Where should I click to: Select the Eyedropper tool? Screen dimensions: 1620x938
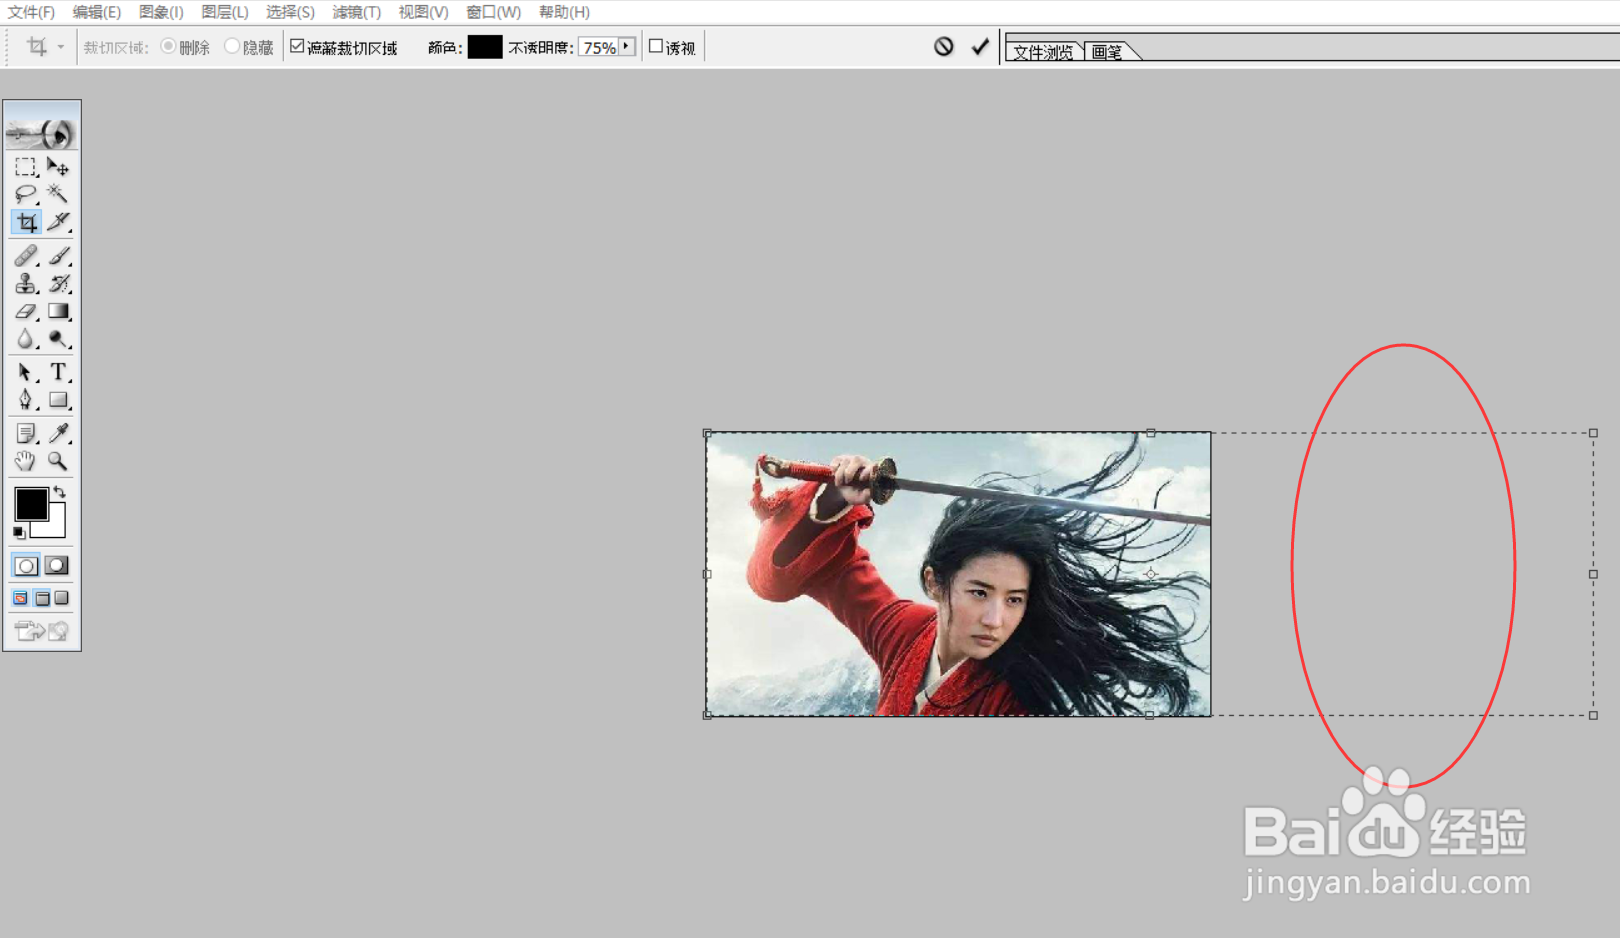[58, 434]
